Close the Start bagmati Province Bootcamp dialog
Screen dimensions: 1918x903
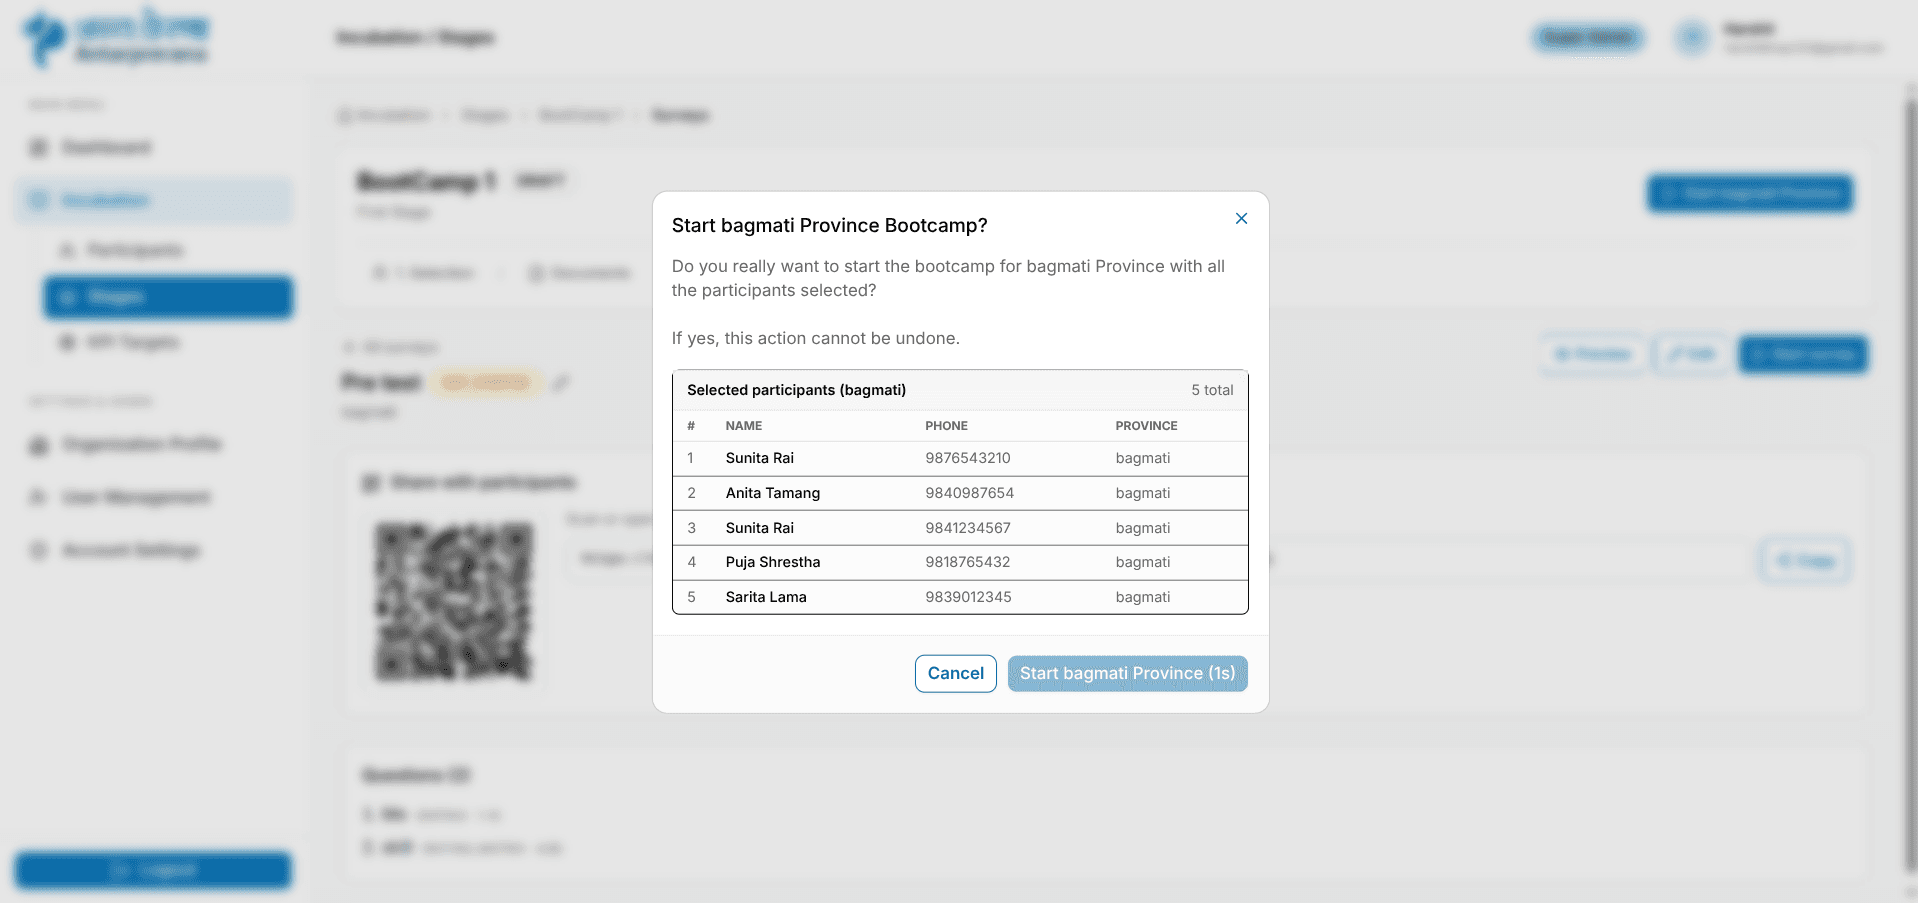1241,218
